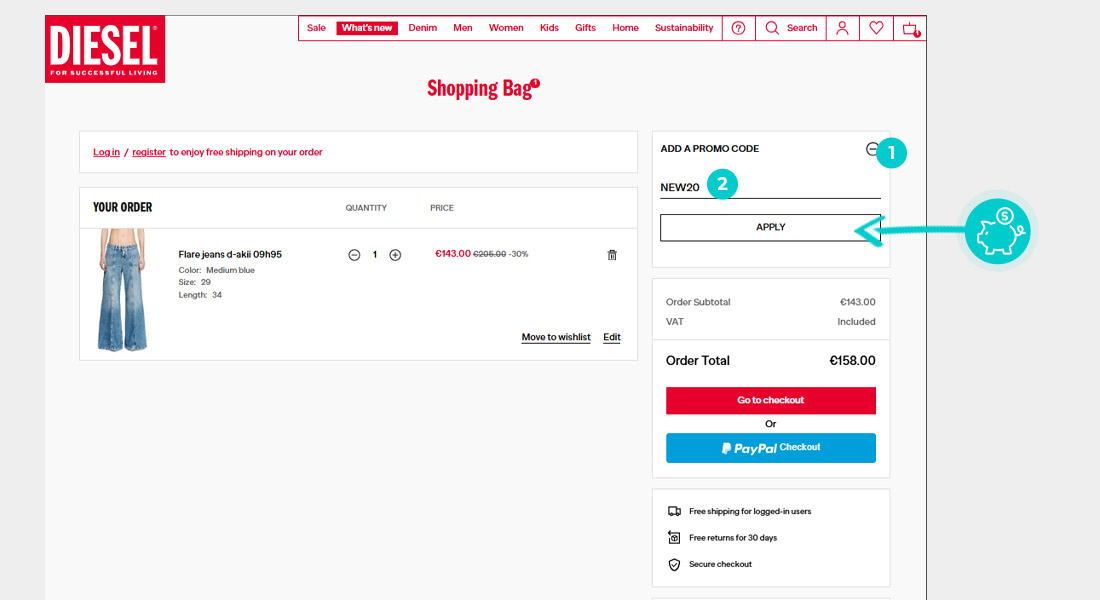Viewport: 1100px width, 600px height.
Task: Increase jeans quantity with plus button
Action: coord(395,255)
